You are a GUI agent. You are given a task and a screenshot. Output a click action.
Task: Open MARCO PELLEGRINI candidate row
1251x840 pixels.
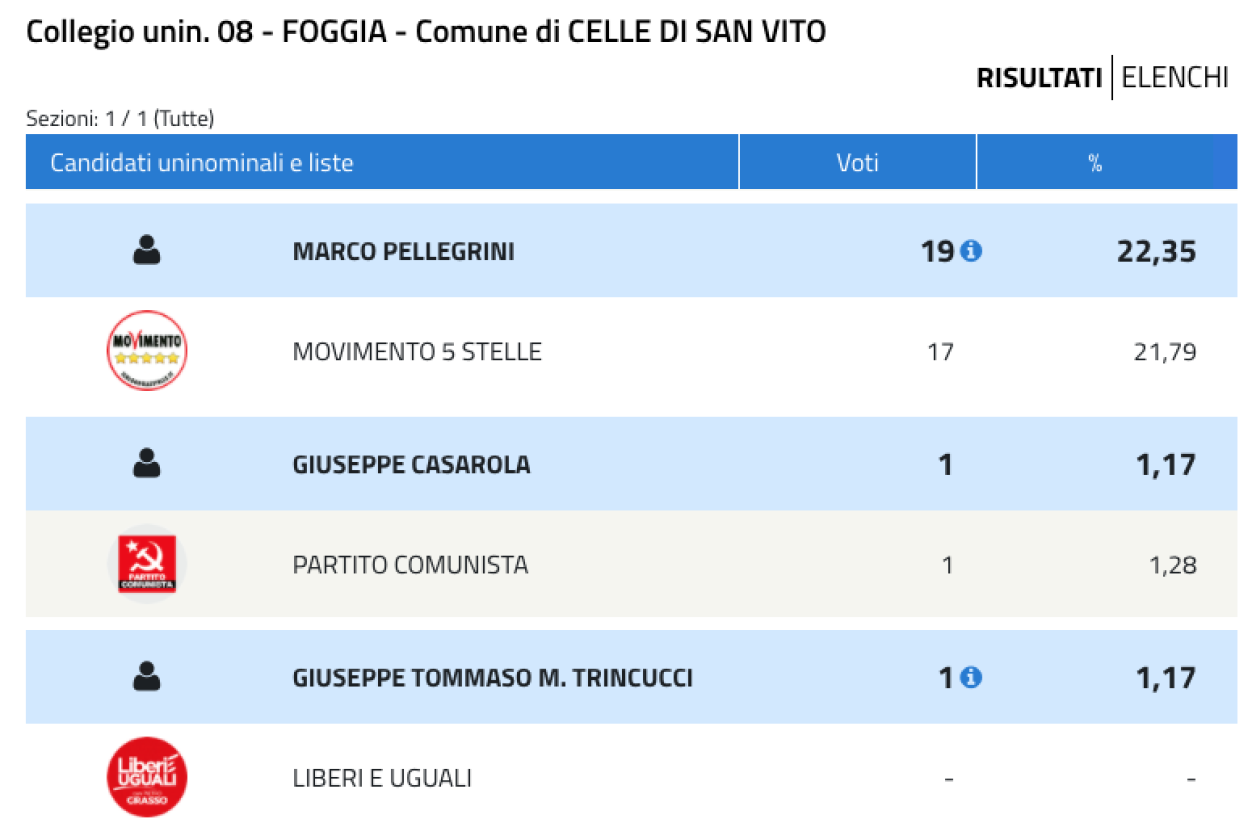pos(631,250)
